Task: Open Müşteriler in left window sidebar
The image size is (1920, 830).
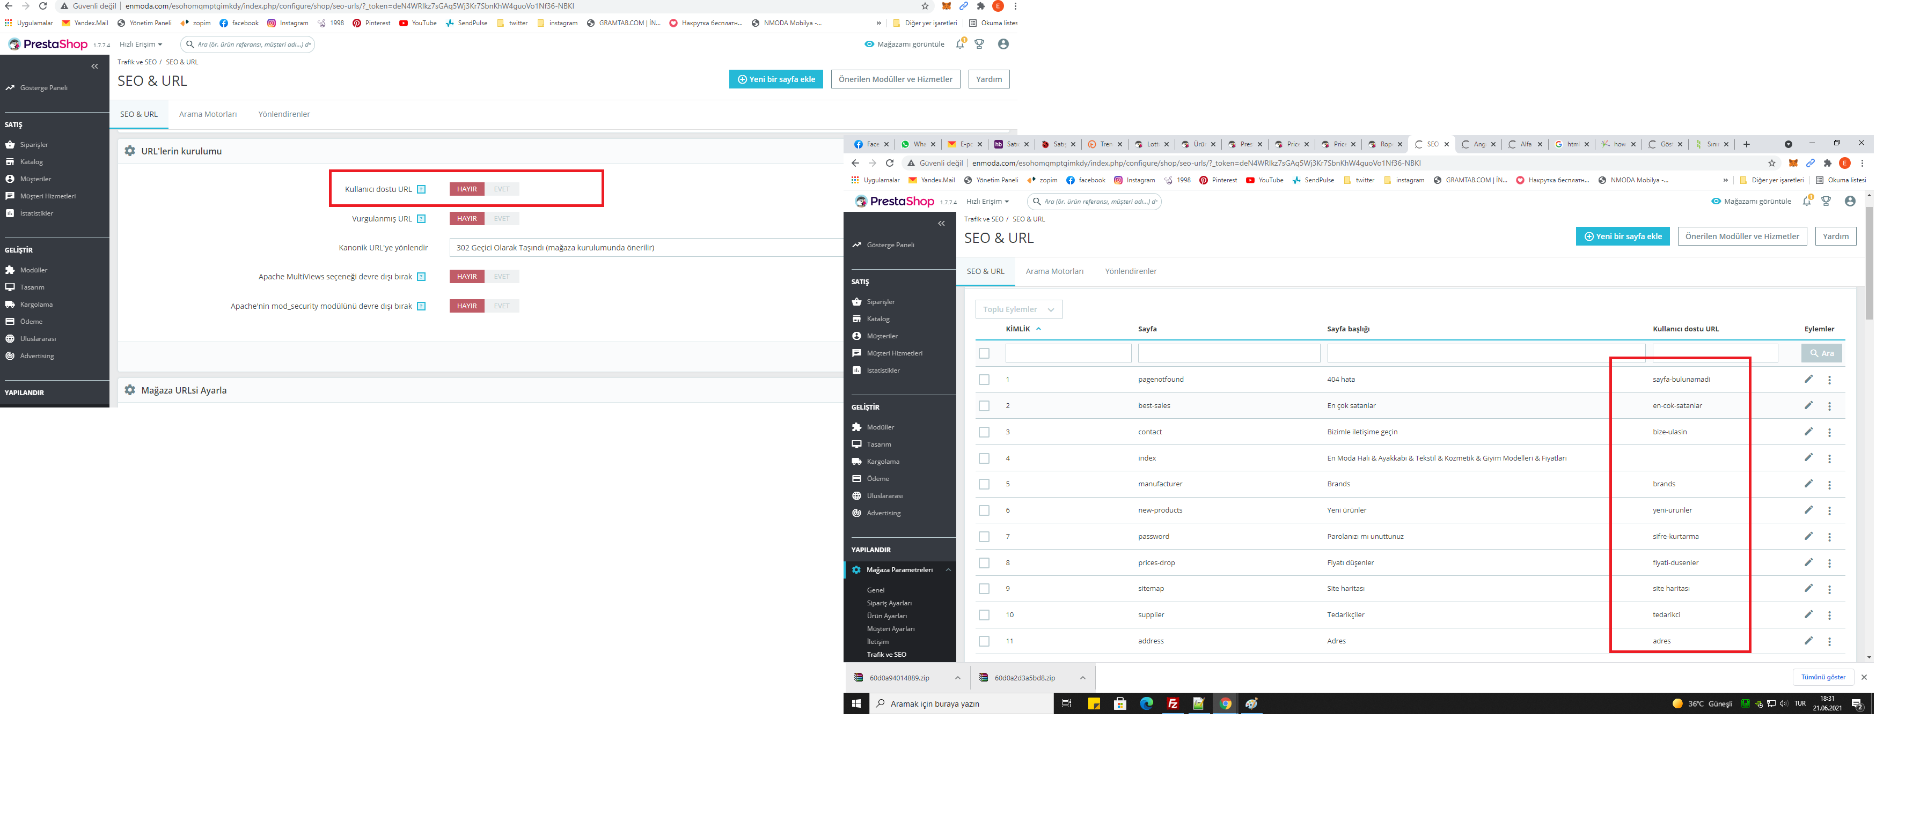Action: (35, 179)
